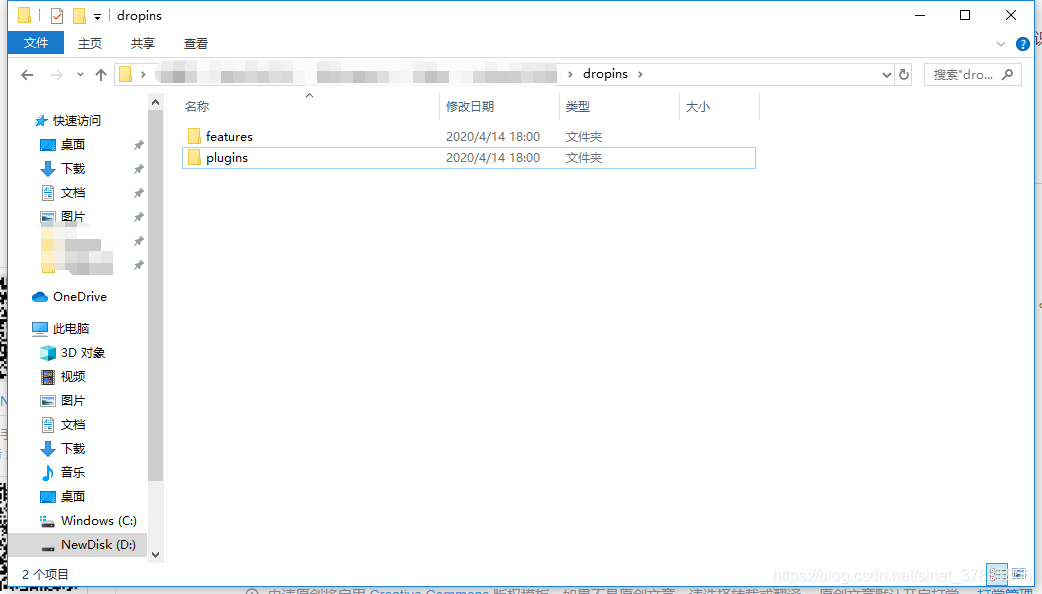1042x594 pixels.
Task: Open the customize quick access toolbar dropdown
Action: pyautogui.click(x=97, y=16)
